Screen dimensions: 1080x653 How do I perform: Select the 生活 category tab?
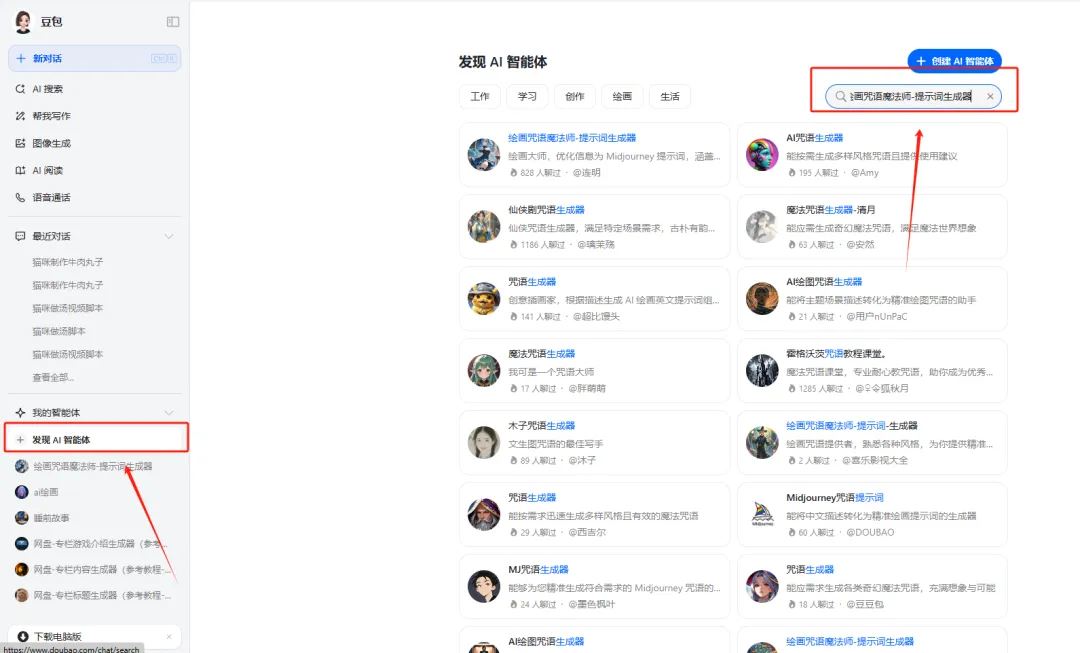pos(669,96)
